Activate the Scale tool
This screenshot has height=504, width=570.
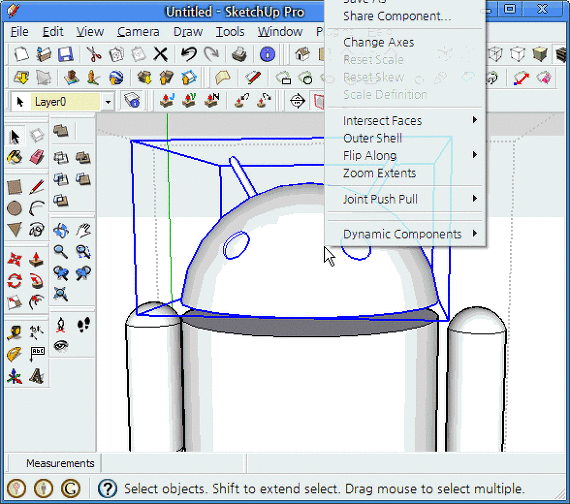15,302
